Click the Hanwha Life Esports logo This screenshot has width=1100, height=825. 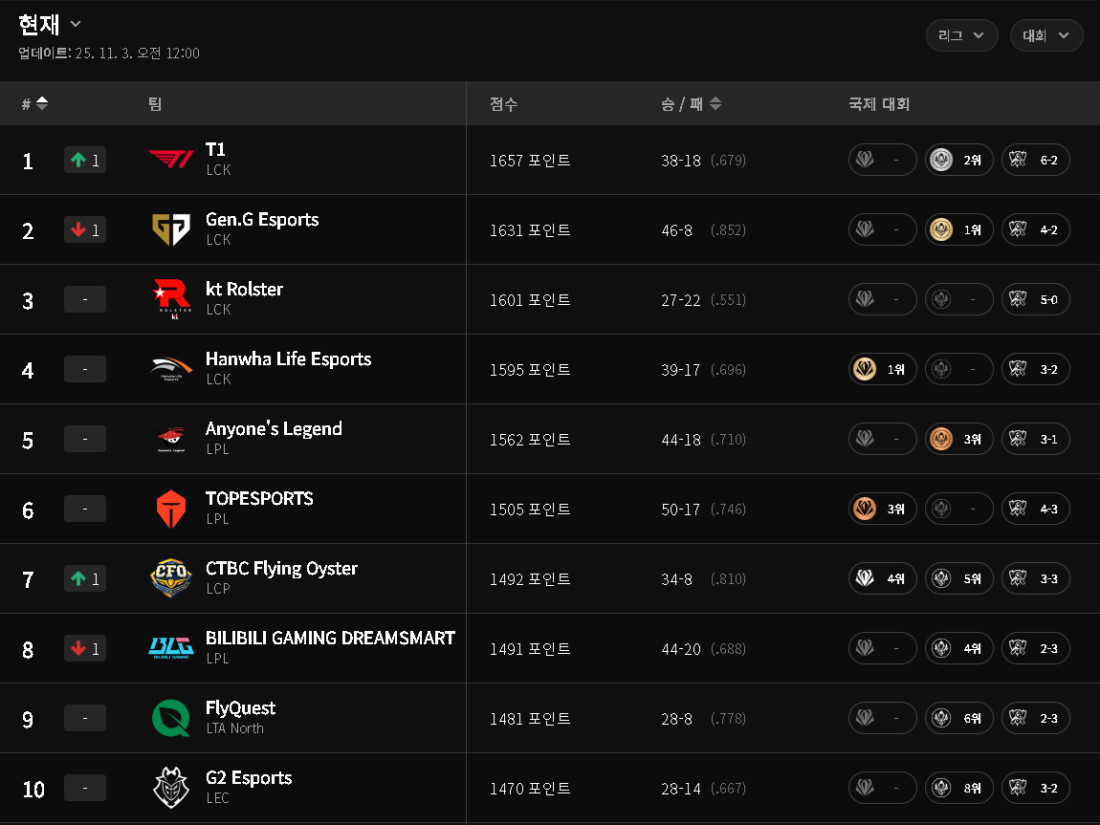170,369
